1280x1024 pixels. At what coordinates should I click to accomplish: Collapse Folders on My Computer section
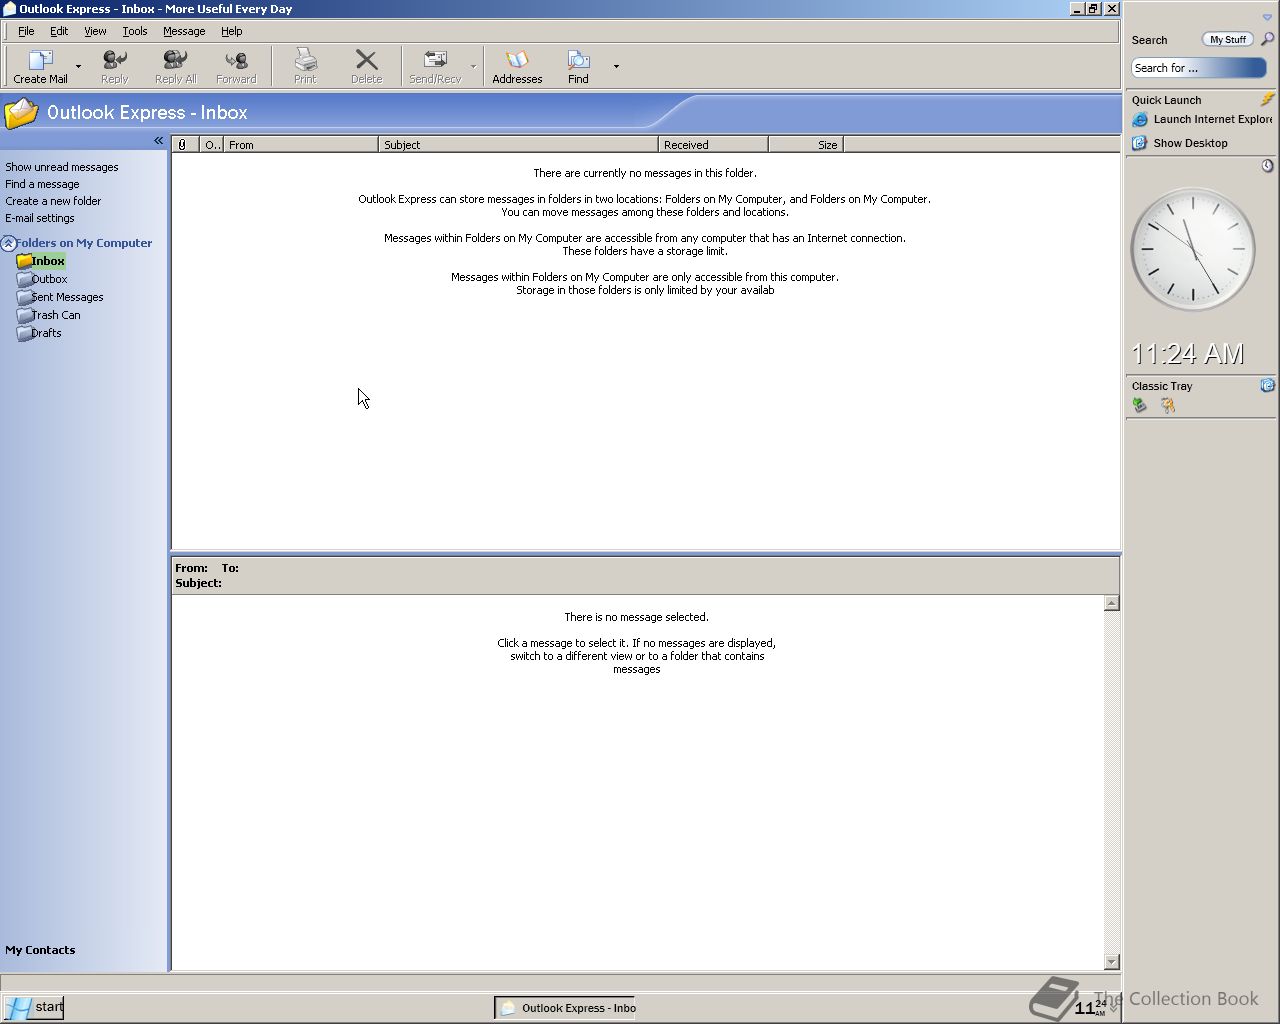[8, 243]
